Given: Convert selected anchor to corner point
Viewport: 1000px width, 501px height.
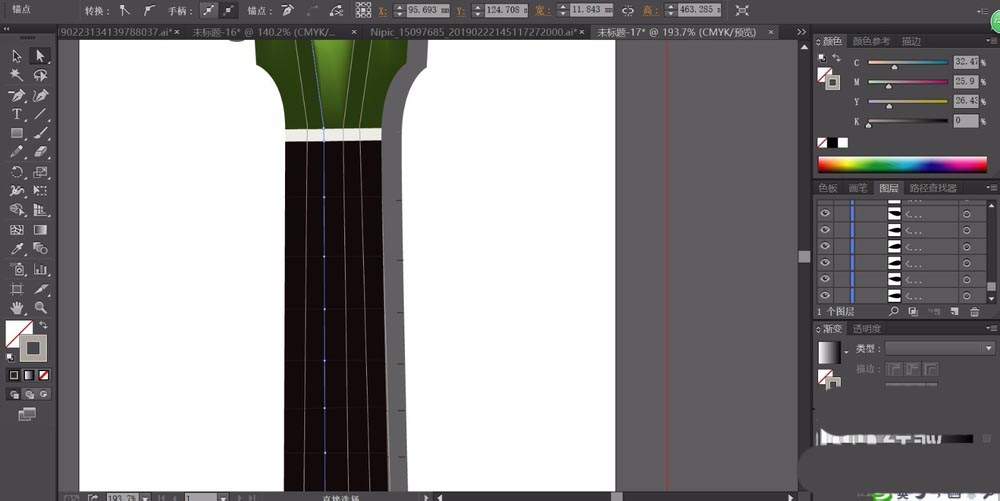Looking at the screenshot, I should [125, 10].
